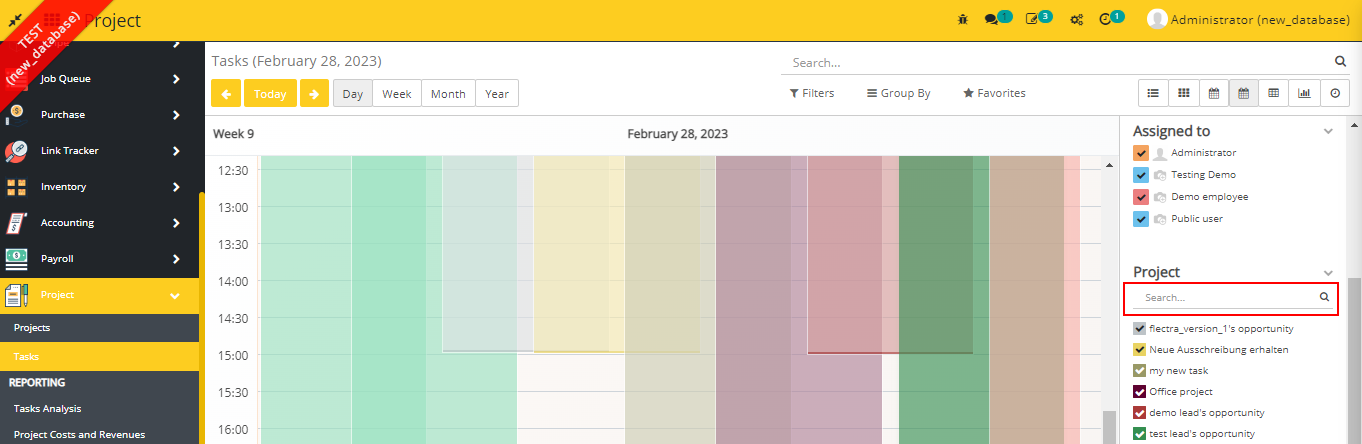This screenshot has width=1362, height=444.
Task: Click the magnifier icon in Project filter search
Action: click(1324, 297)
